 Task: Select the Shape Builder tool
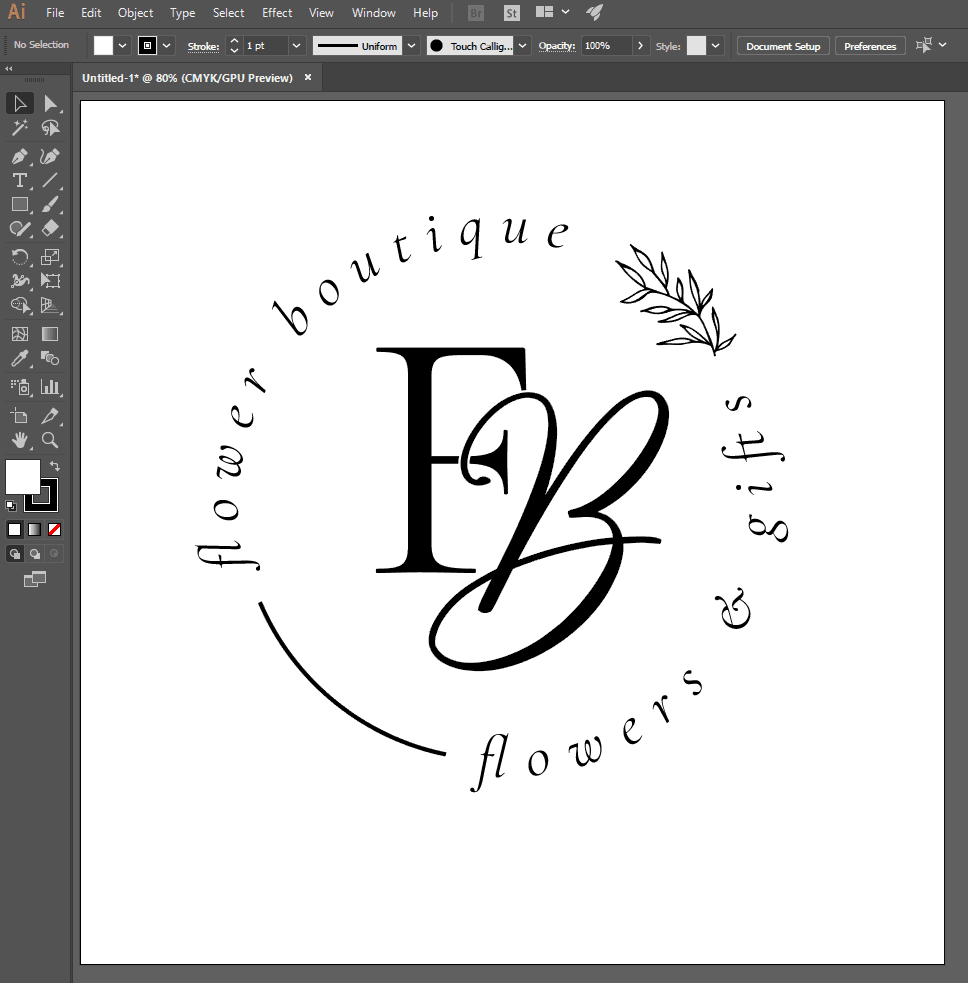click(x=19, y=305)
